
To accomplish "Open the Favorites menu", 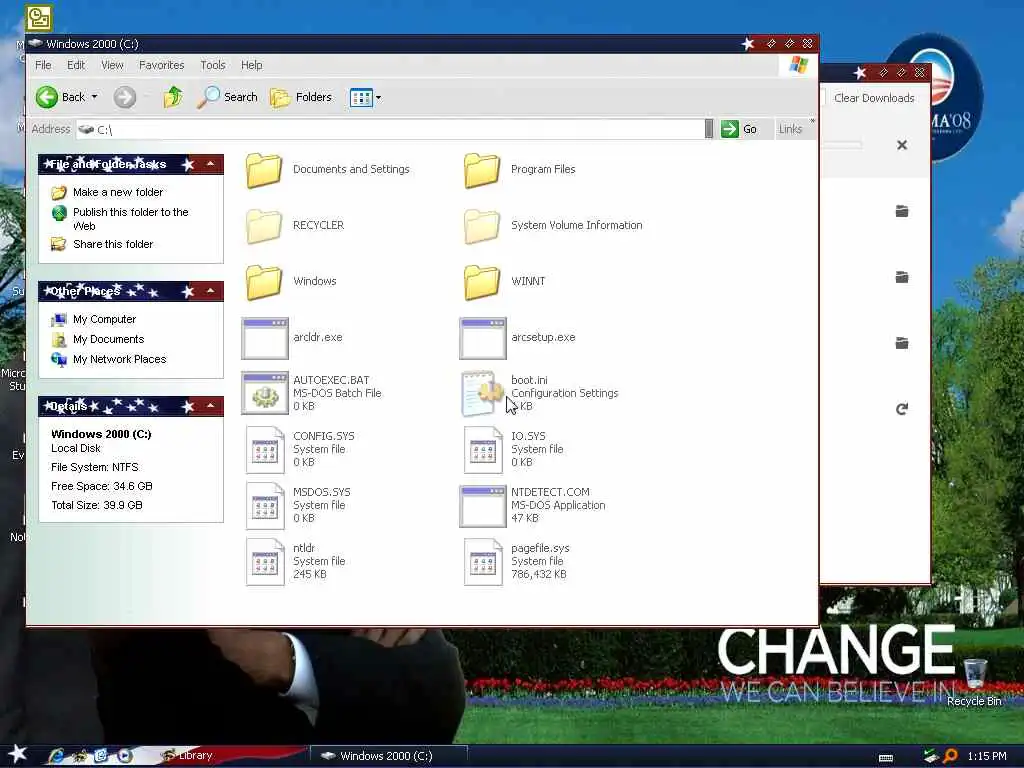I will [x=161, y=65].
